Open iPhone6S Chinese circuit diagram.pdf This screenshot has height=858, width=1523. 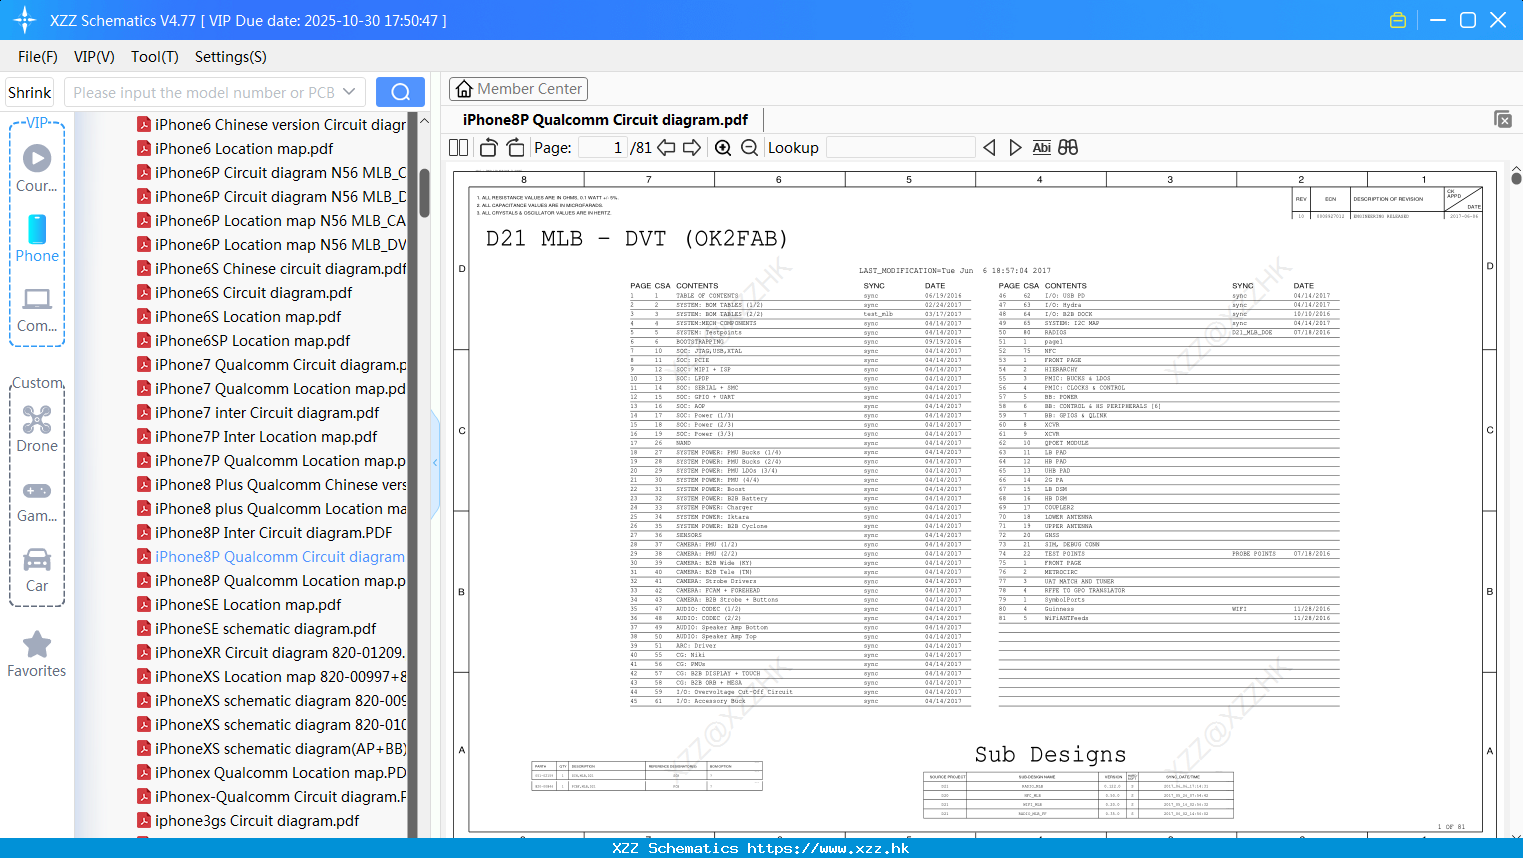(x=271, y=269)
